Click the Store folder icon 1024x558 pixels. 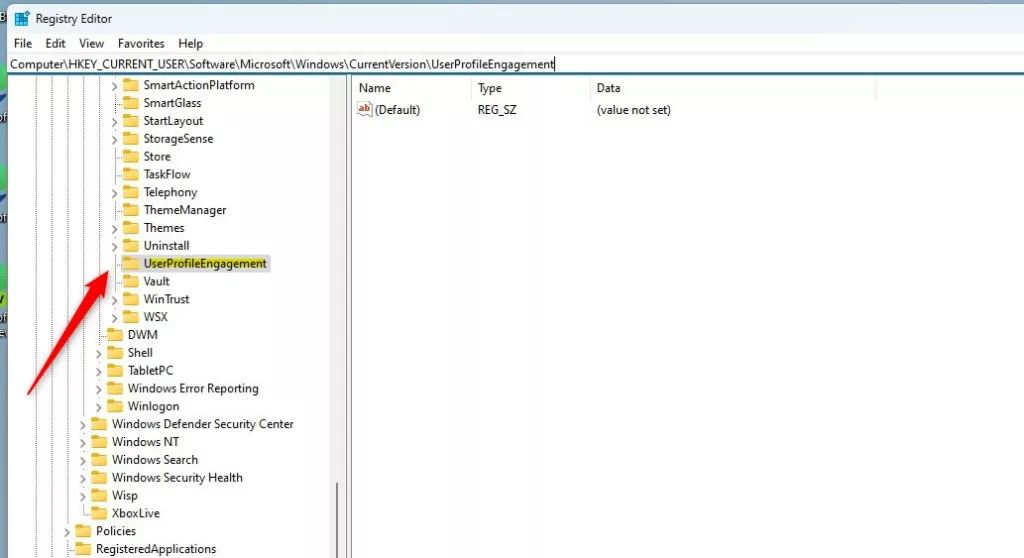pyautogui.click(x=131, y=156)
